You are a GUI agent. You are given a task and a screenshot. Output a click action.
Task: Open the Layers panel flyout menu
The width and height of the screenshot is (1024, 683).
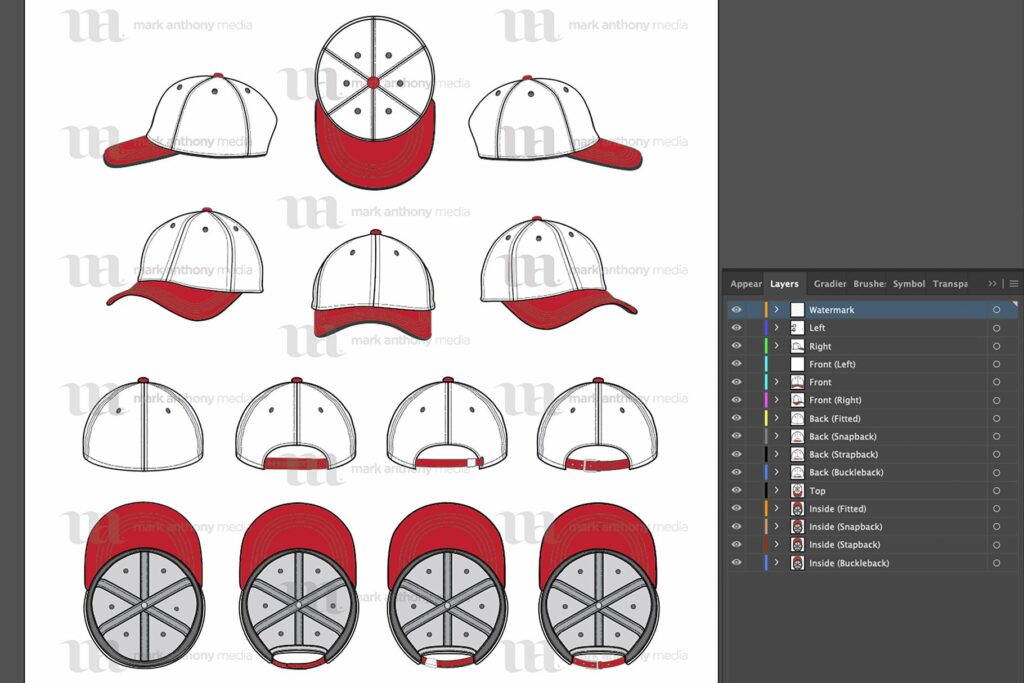pos(1012,283)
